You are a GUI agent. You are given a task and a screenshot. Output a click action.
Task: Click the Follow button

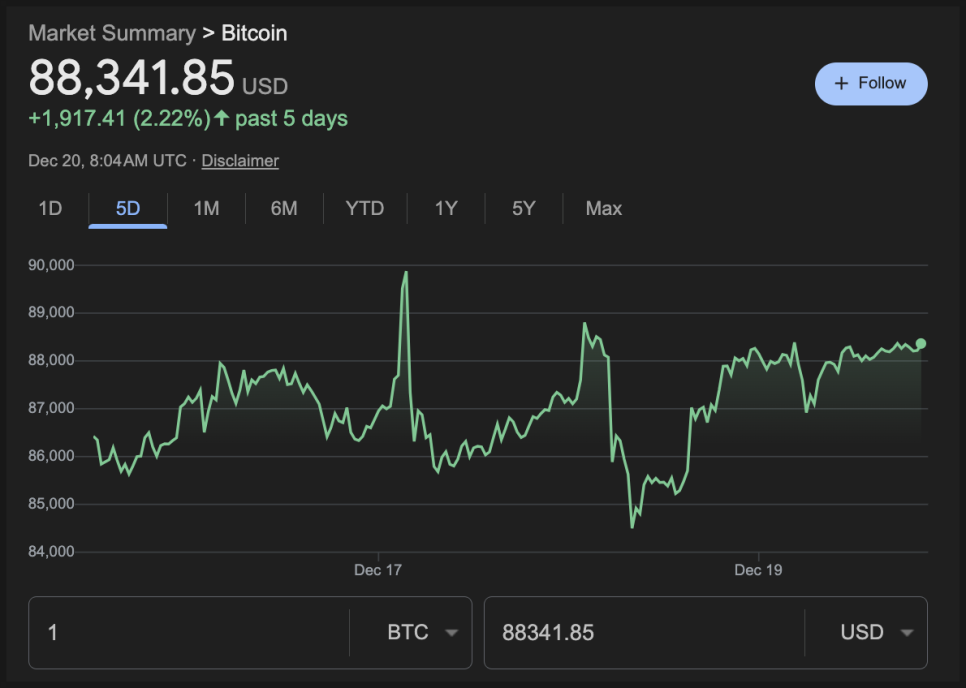[x=871, y=84]
